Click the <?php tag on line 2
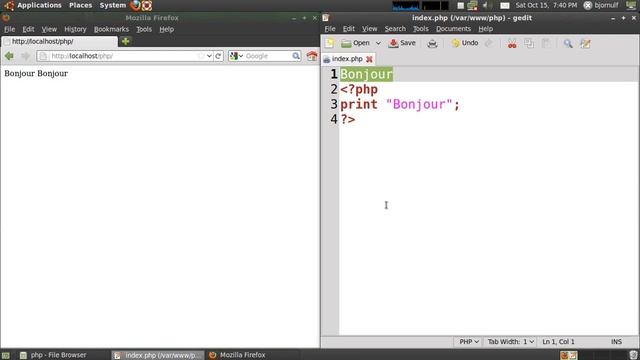This screenshot has width=640, height=360. coord(359,89)
